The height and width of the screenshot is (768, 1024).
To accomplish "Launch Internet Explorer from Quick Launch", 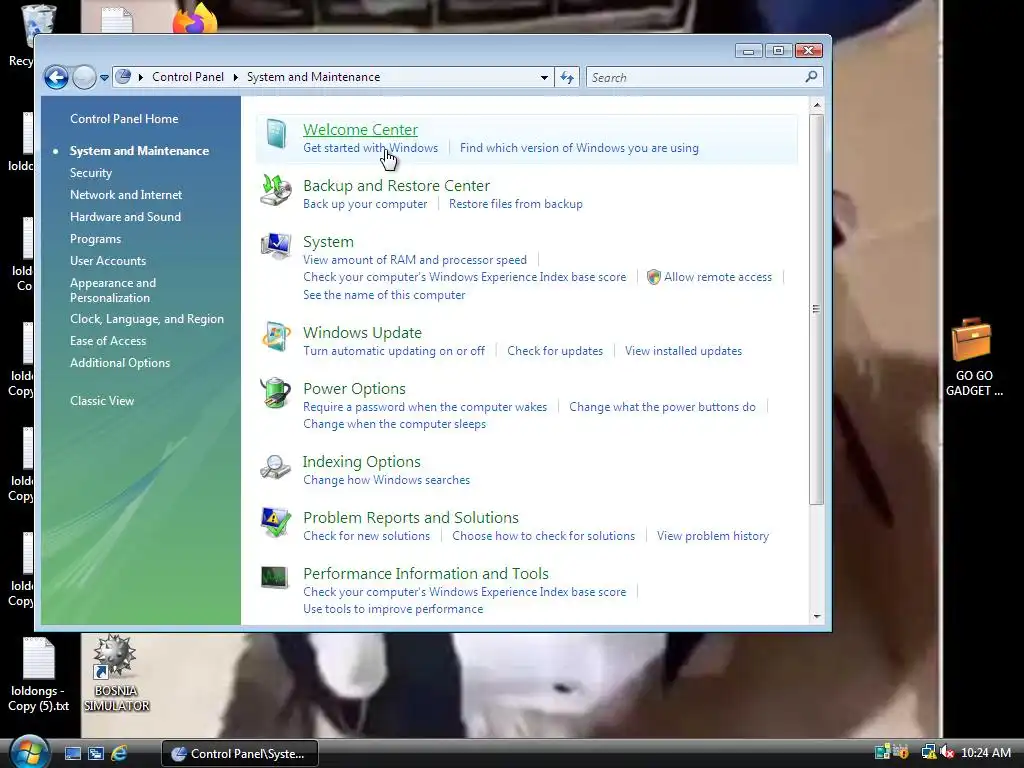I will click(x=119, y=754).
